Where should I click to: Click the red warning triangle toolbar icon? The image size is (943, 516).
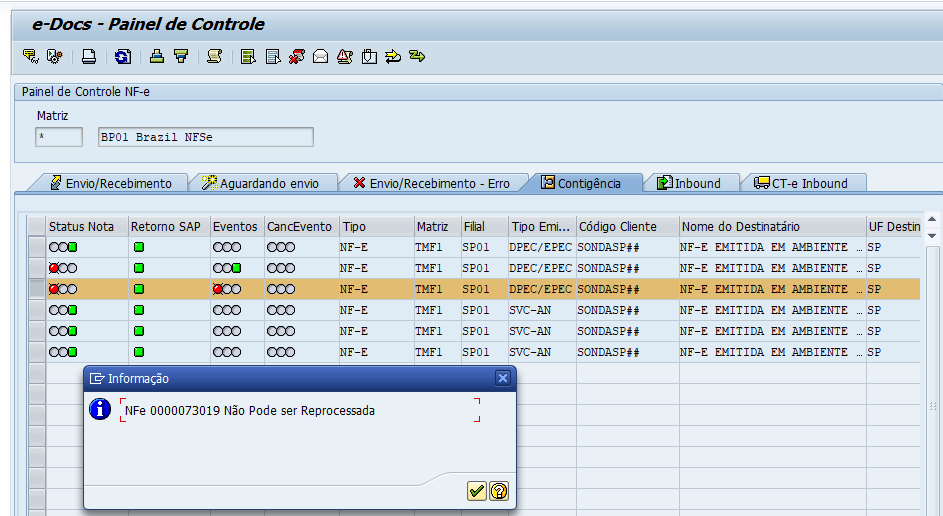tap(344, 57)
